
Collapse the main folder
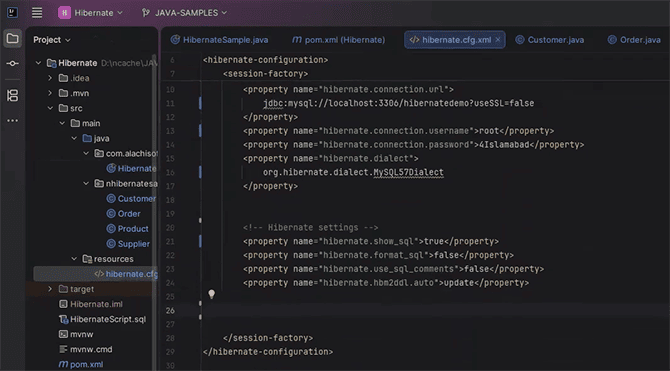[62, 123]
